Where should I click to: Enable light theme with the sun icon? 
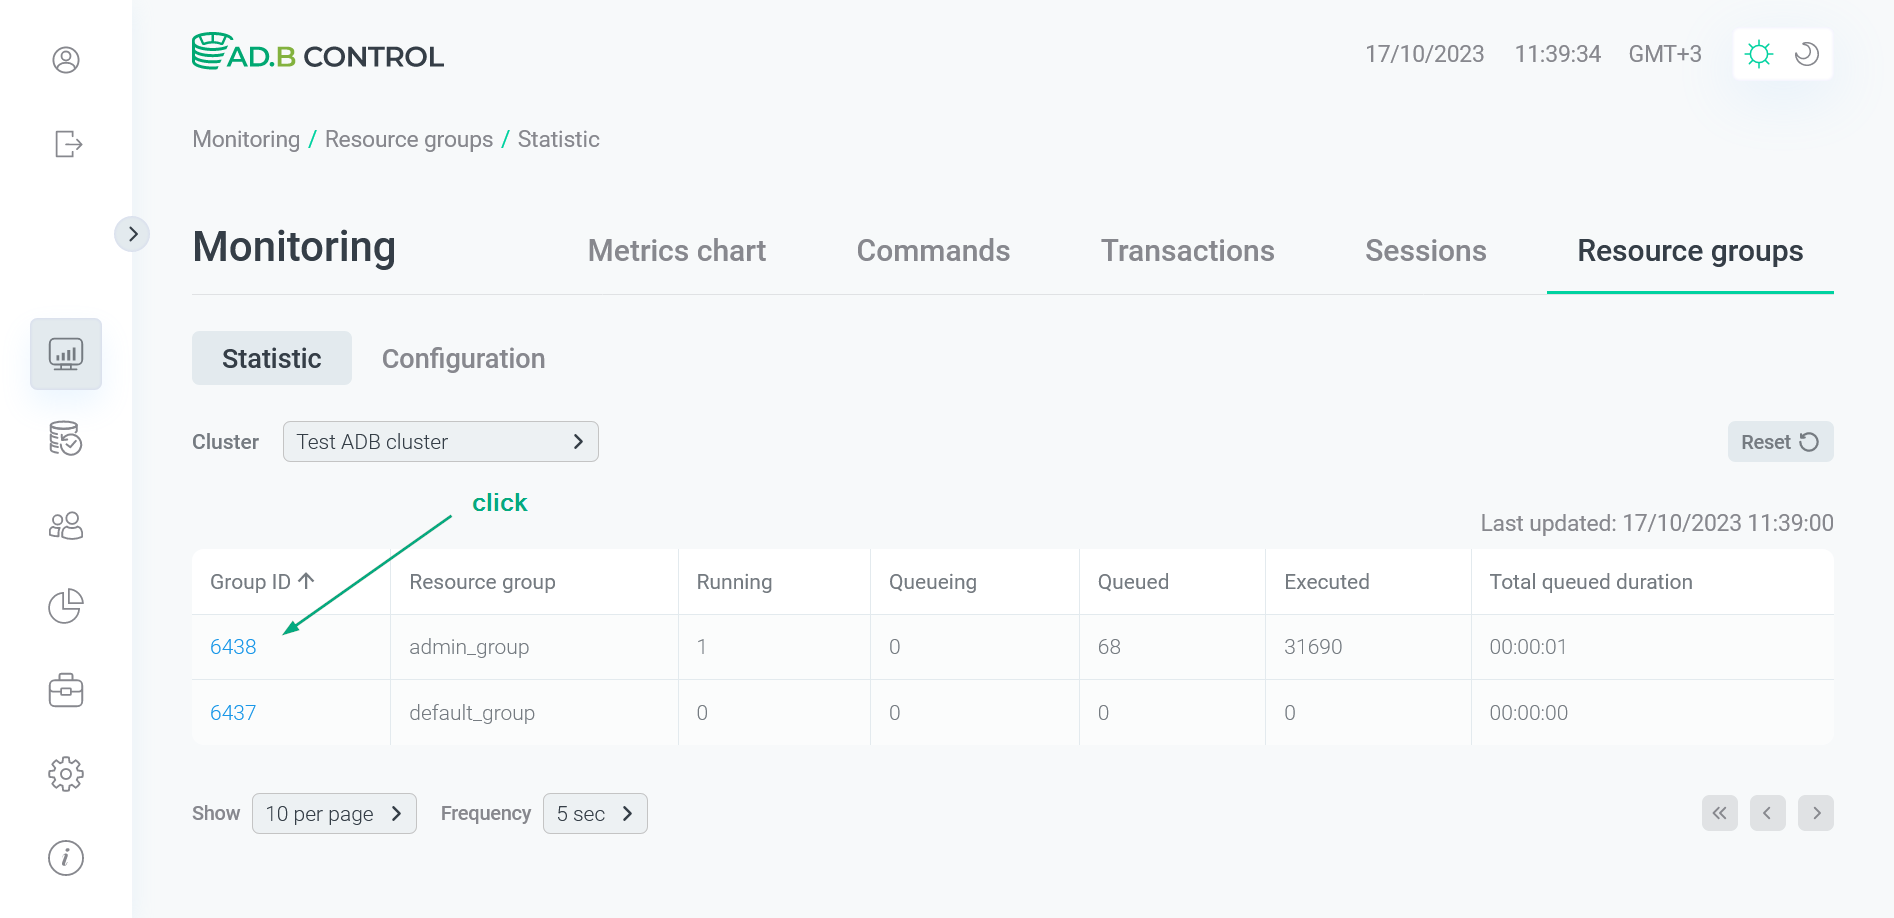pyautogui.click(x=1759, y=54)
